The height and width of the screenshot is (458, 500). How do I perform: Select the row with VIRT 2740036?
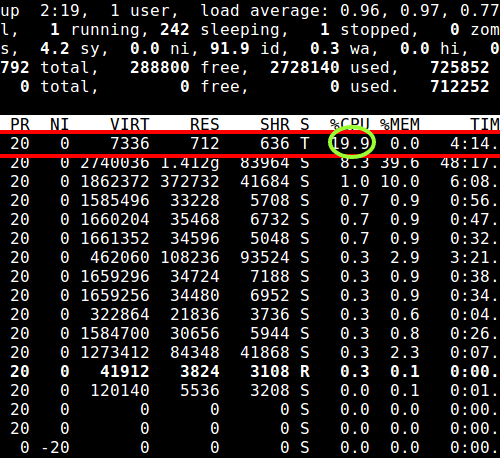tap(250, 163)
